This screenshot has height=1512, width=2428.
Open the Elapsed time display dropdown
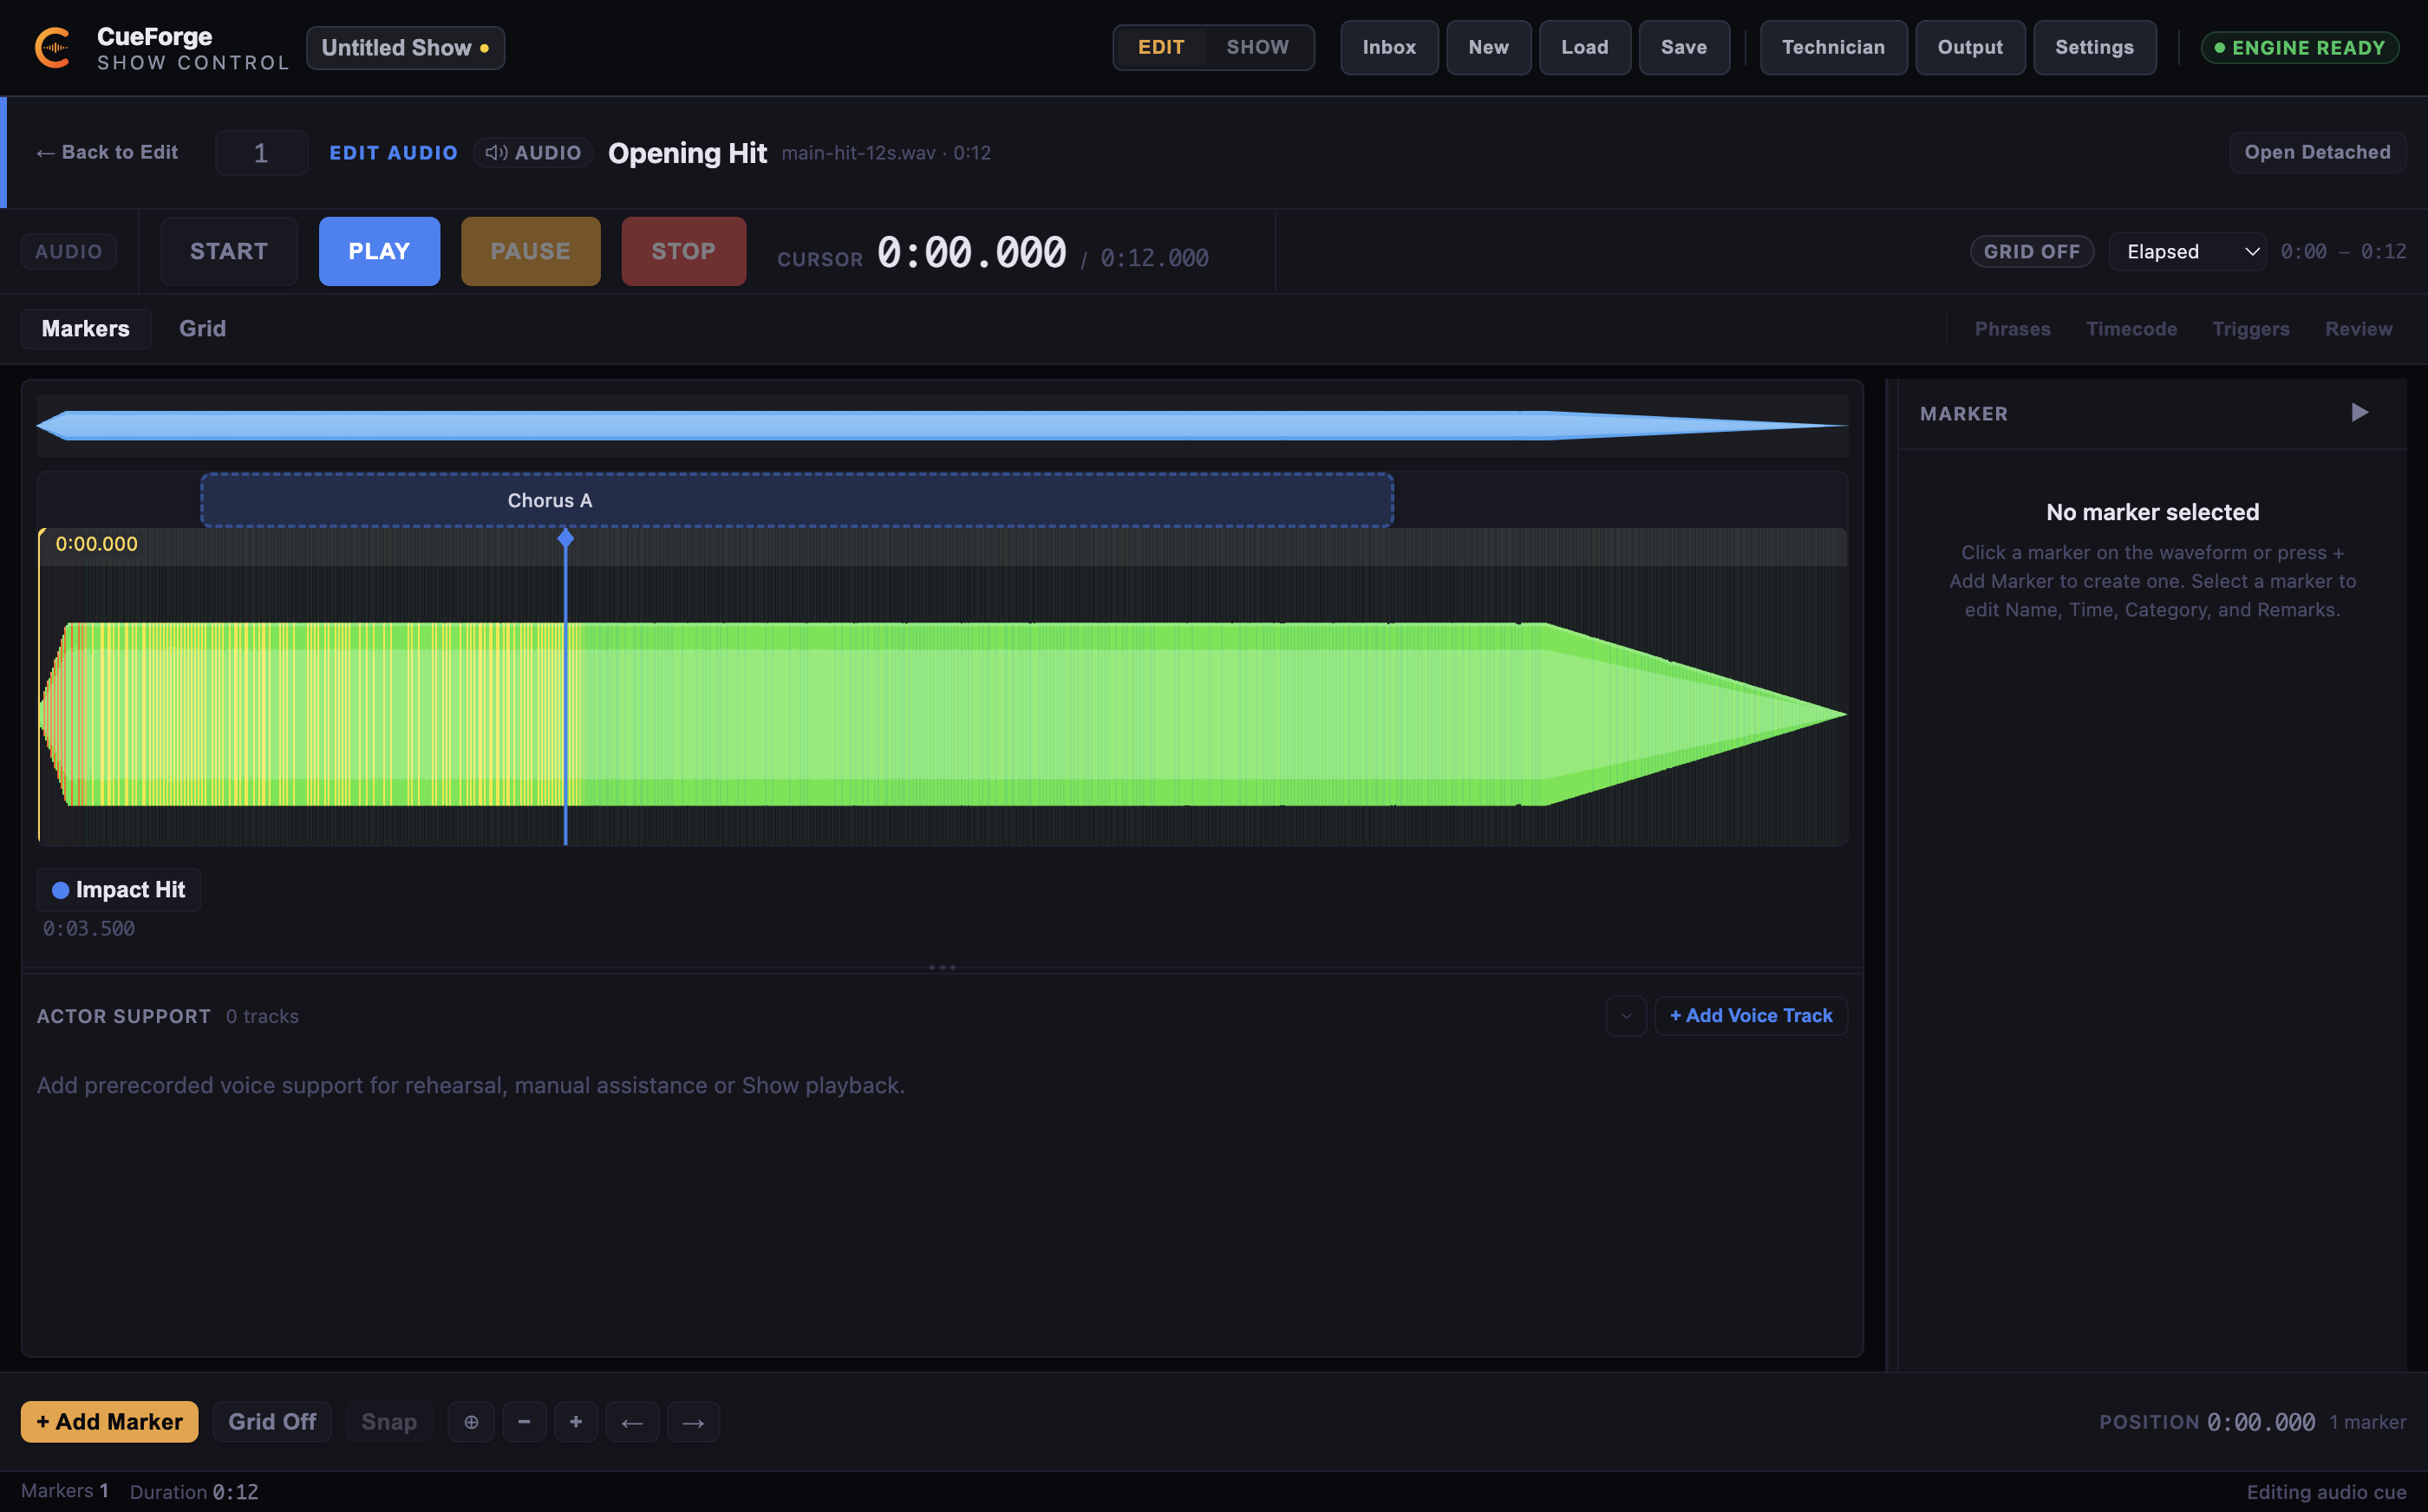[x=2188, y=251]
